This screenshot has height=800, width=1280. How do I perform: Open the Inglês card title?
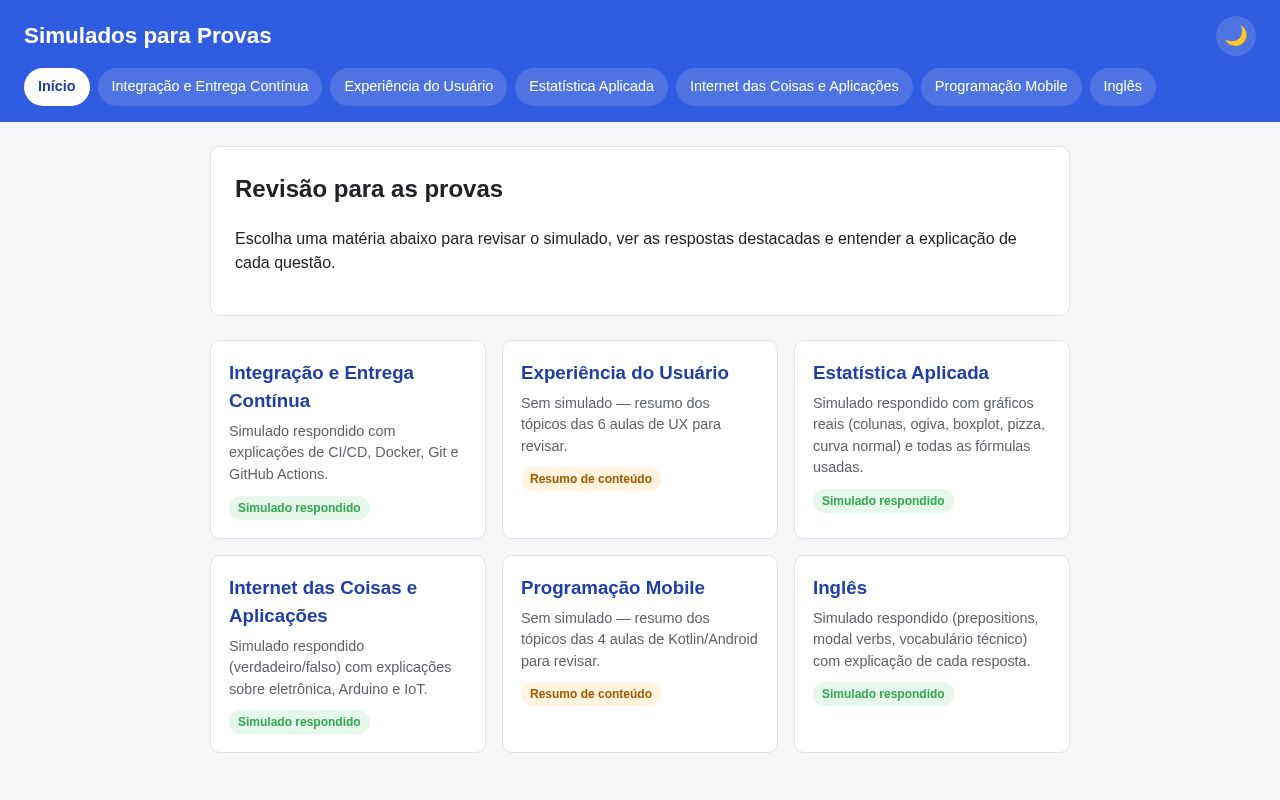(x=840, y=588)
